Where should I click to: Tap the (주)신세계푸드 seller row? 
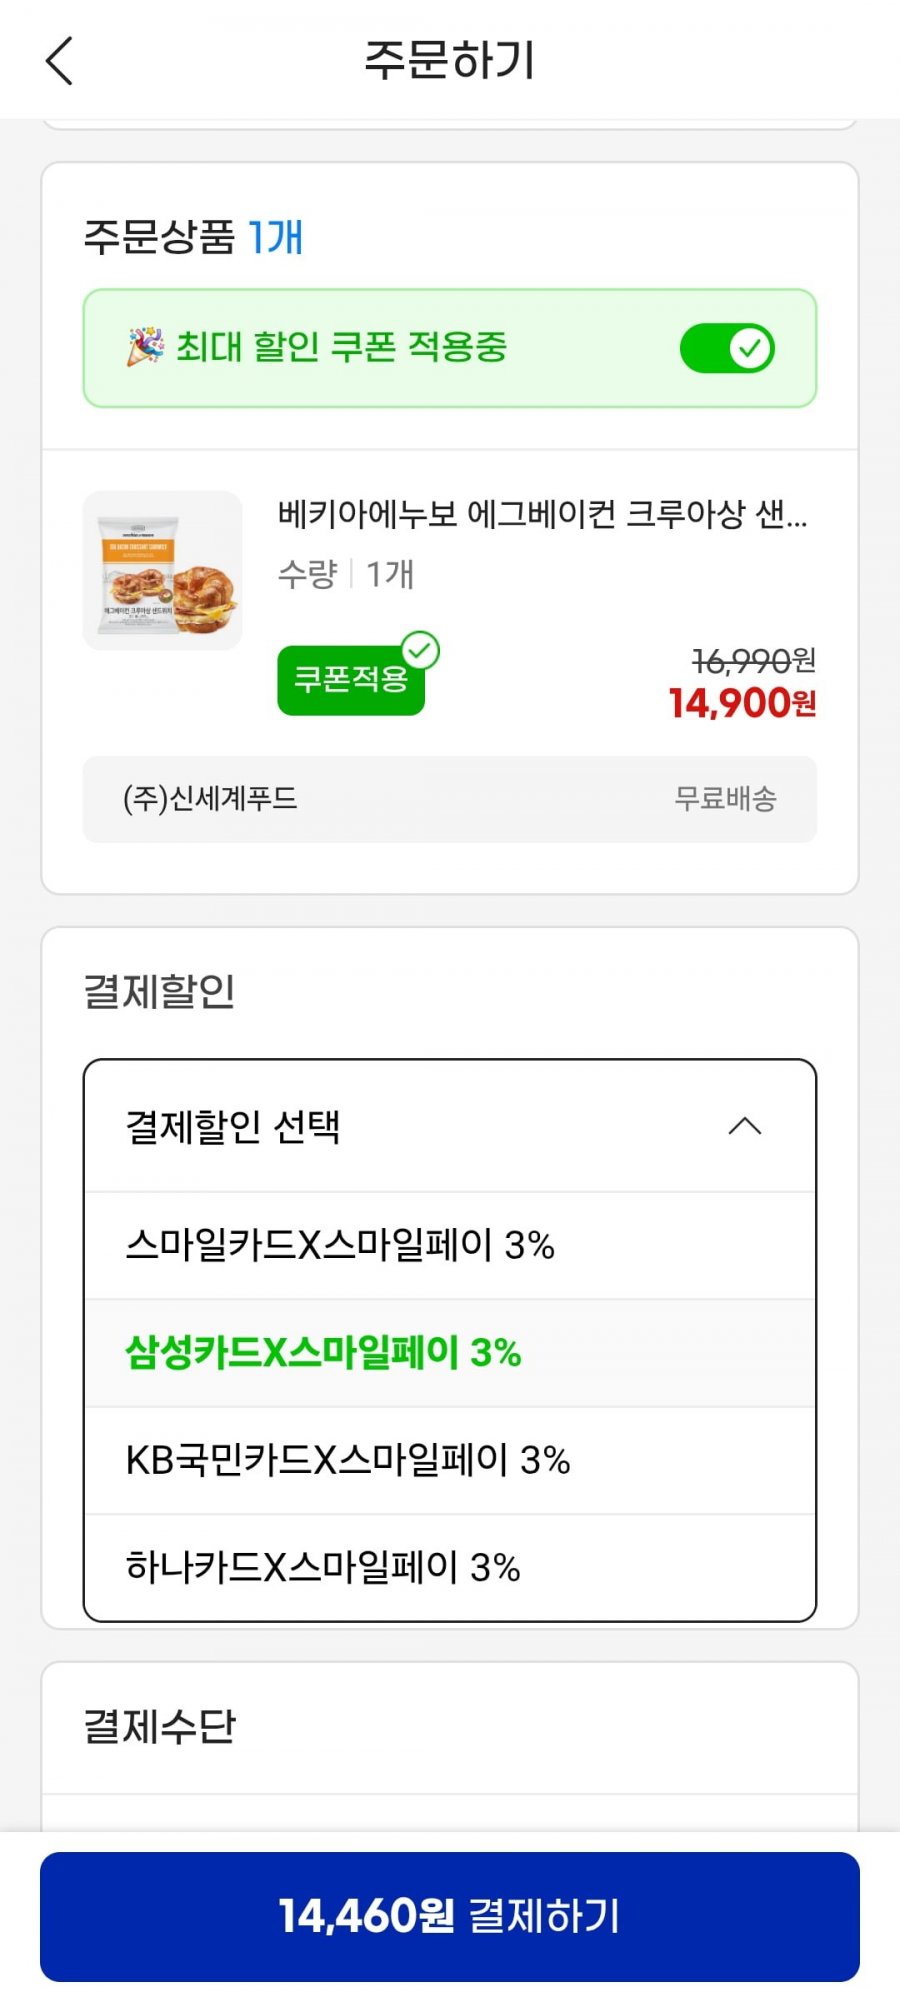pos(450,799)
